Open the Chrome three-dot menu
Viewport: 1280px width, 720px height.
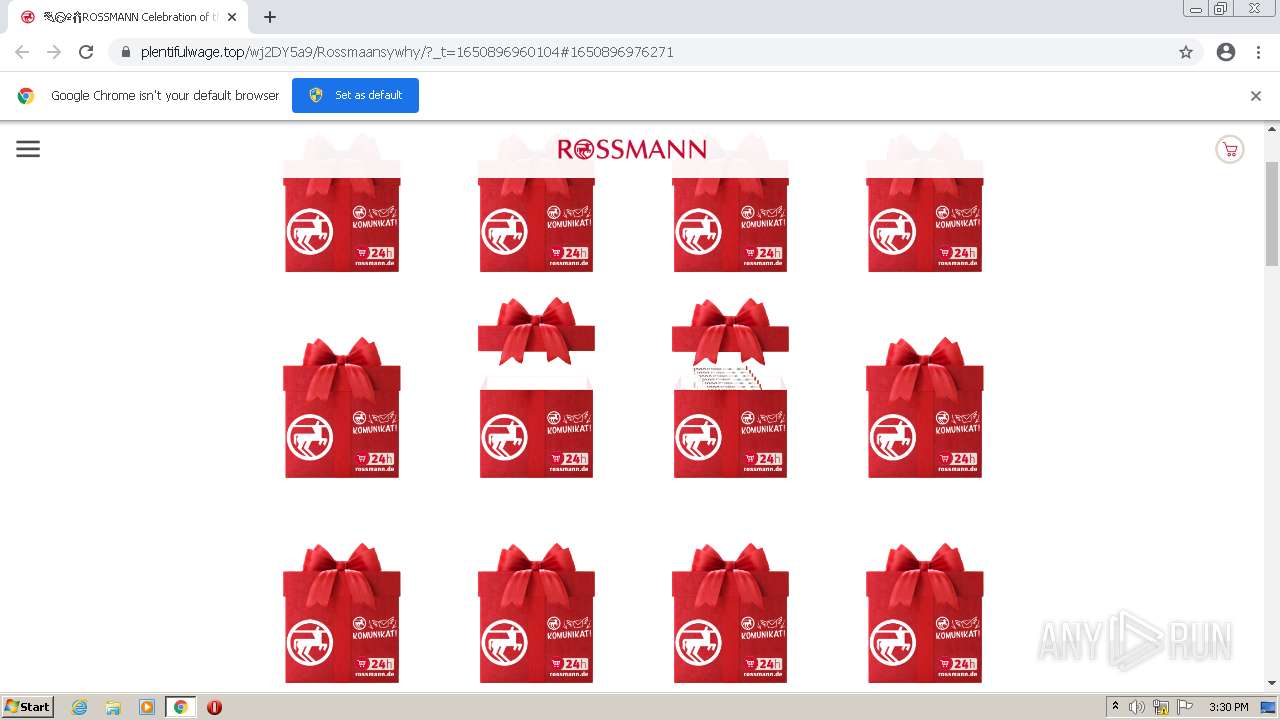click(1258, 52)
